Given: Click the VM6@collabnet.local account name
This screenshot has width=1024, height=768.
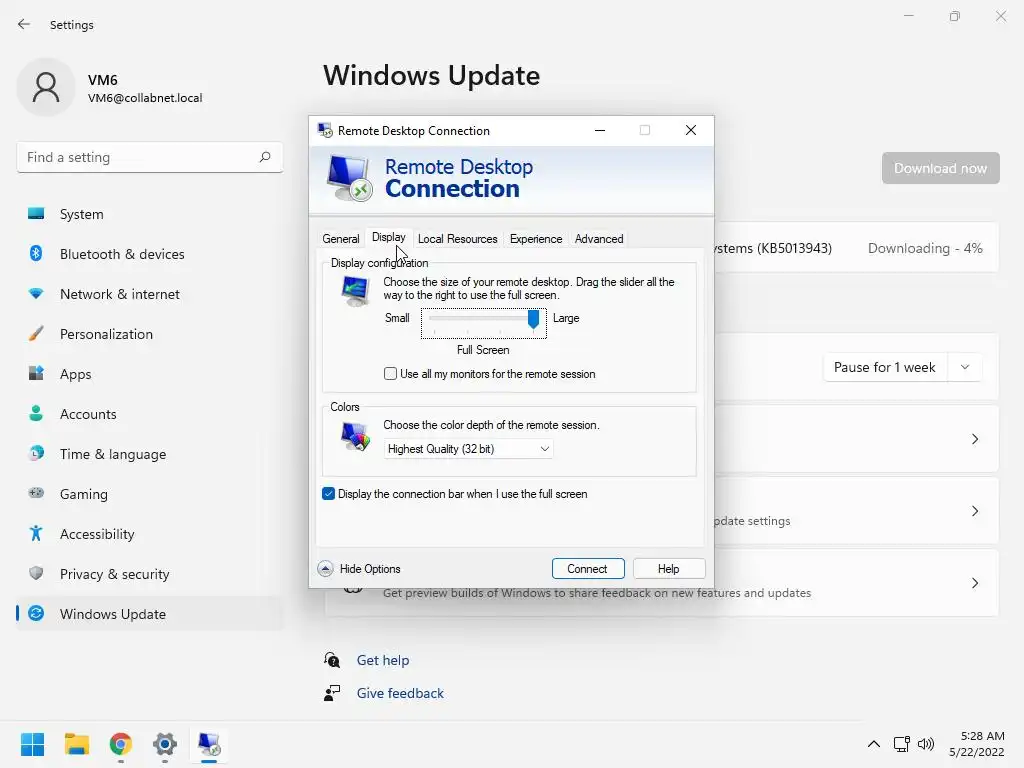Looking at the screenshot, I should (145, 98).
